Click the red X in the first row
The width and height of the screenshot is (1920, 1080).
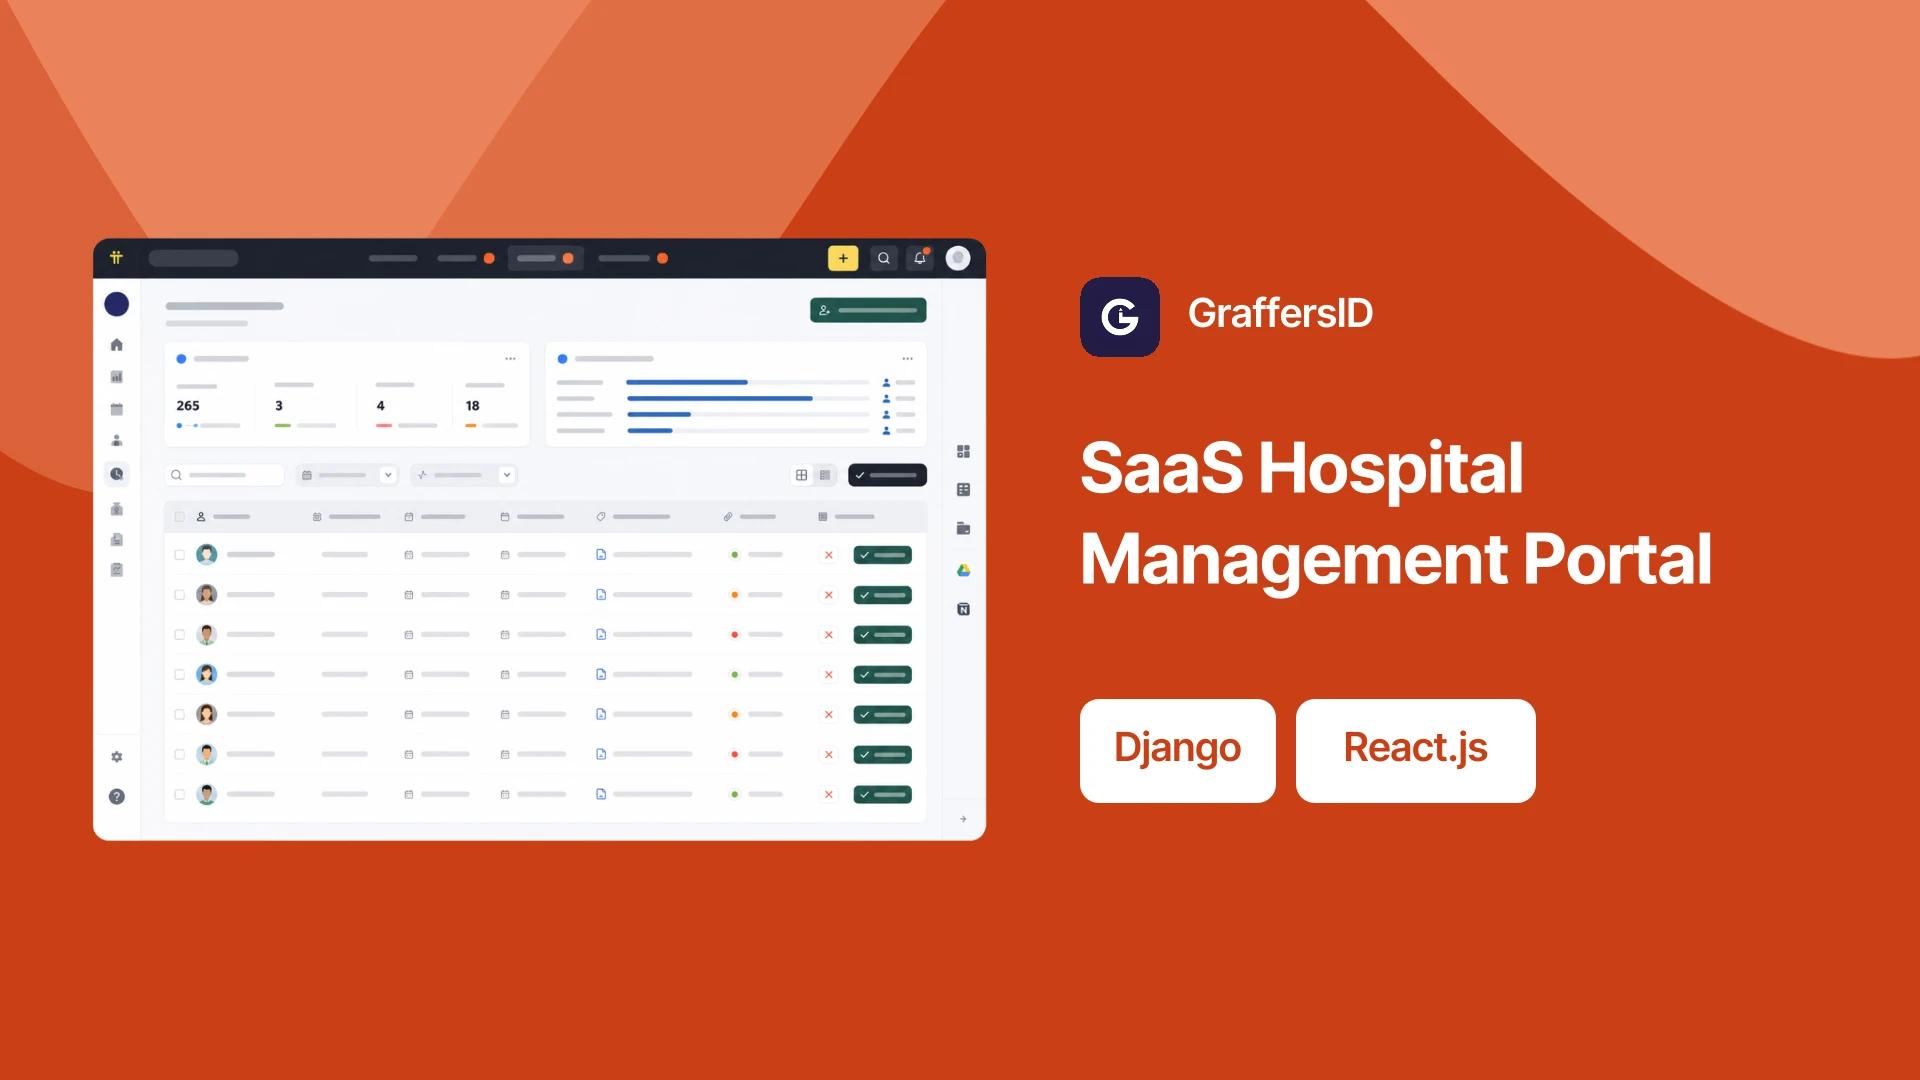(x=828, y=555)
